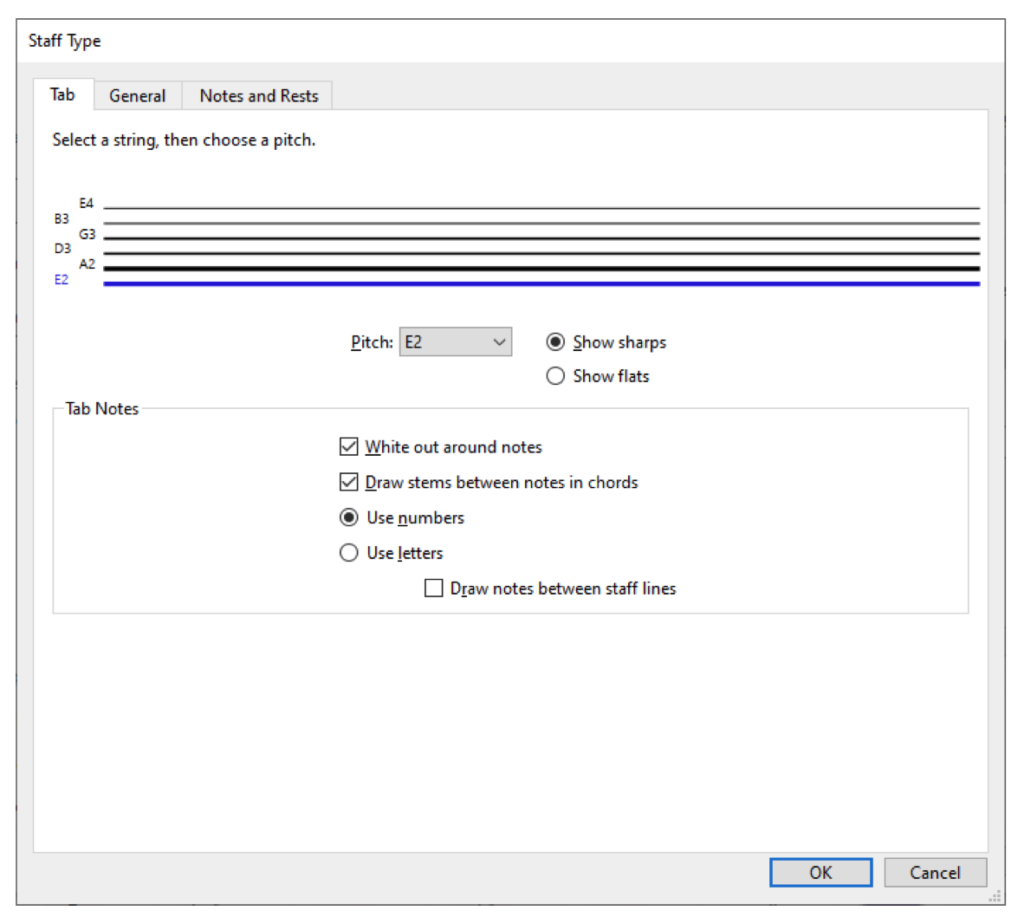Confirm with the OK button

[820, 872]
